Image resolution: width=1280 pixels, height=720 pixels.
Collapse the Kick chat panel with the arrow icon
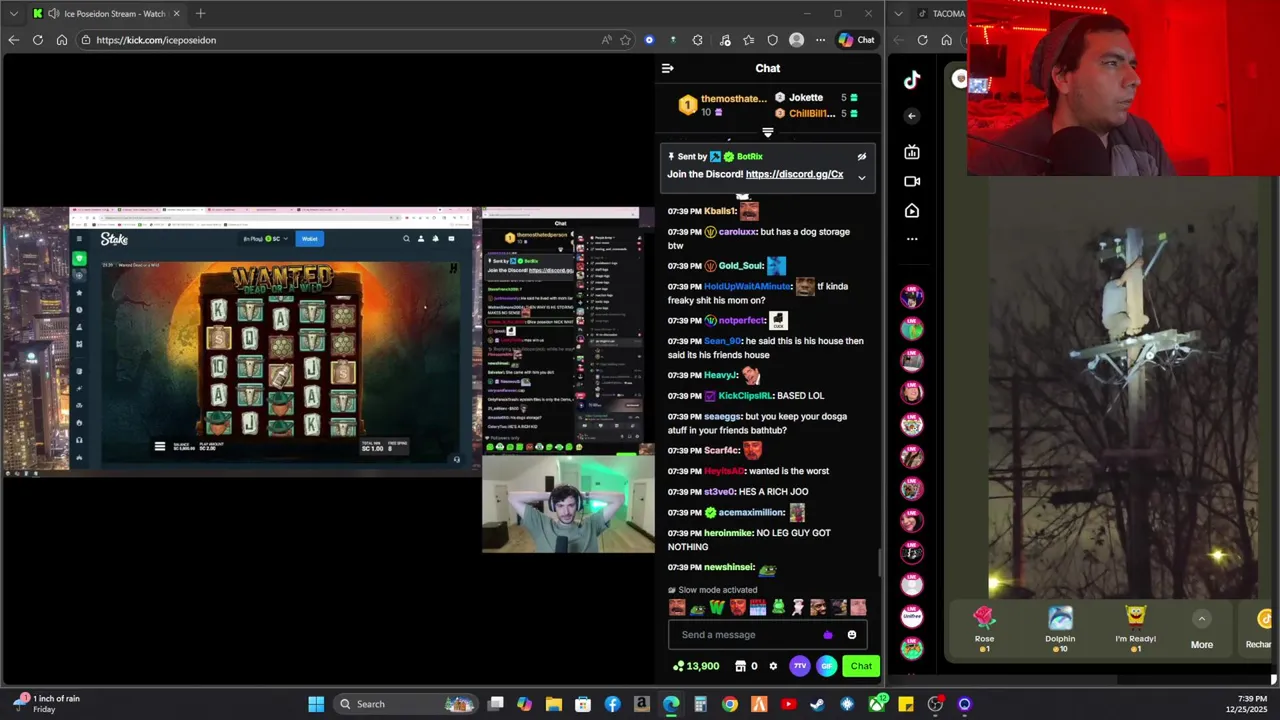click(x=667, y=68)
